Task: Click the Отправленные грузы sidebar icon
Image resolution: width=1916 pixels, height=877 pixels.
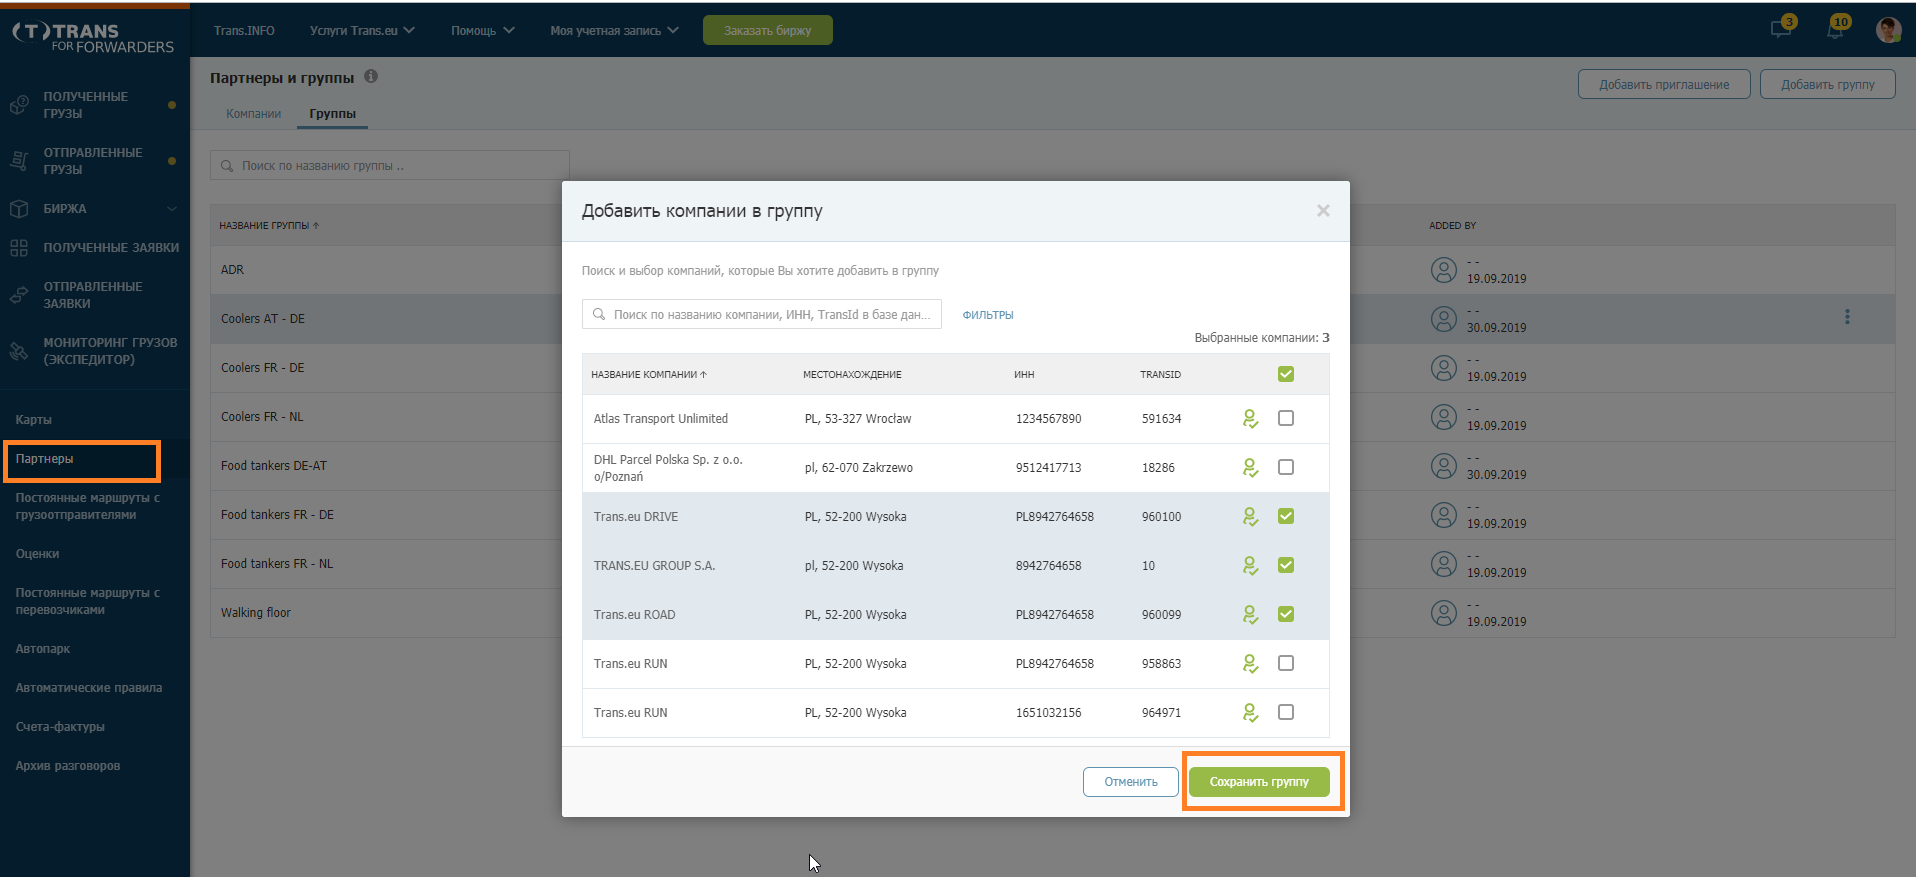Action: (19, 160)
